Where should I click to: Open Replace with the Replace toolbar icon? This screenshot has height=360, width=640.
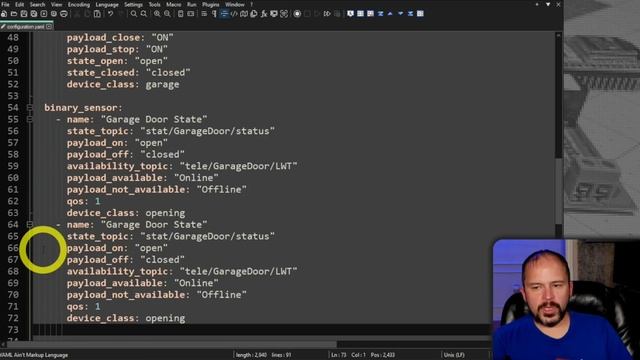click(144, 14)
